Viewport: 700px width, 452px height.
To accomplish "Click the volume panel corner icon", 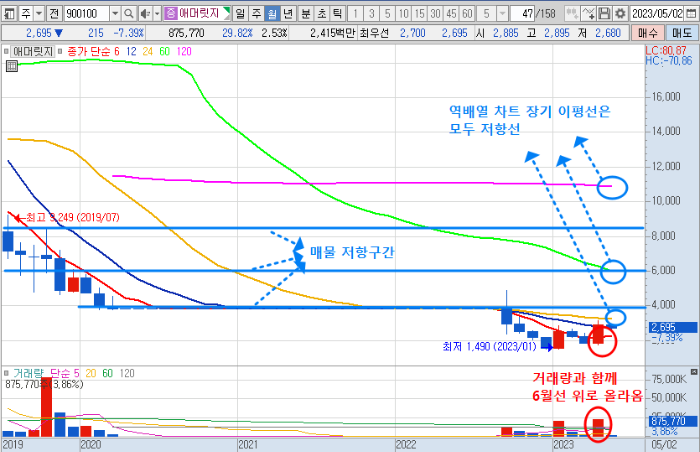I will [694, 372].
